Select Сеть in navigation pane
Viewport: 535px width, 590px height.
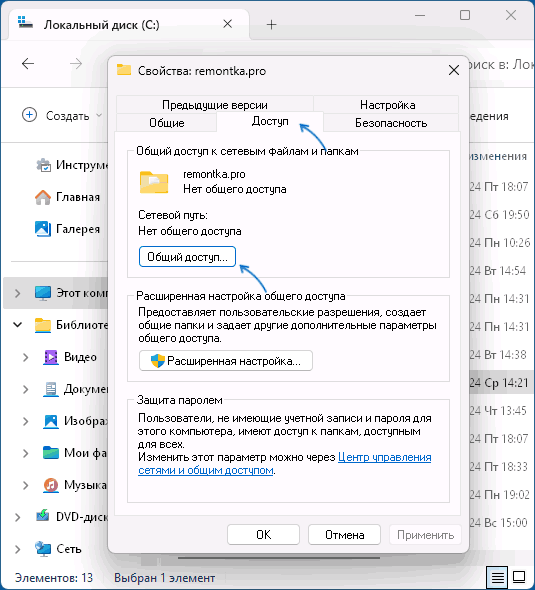68,549
